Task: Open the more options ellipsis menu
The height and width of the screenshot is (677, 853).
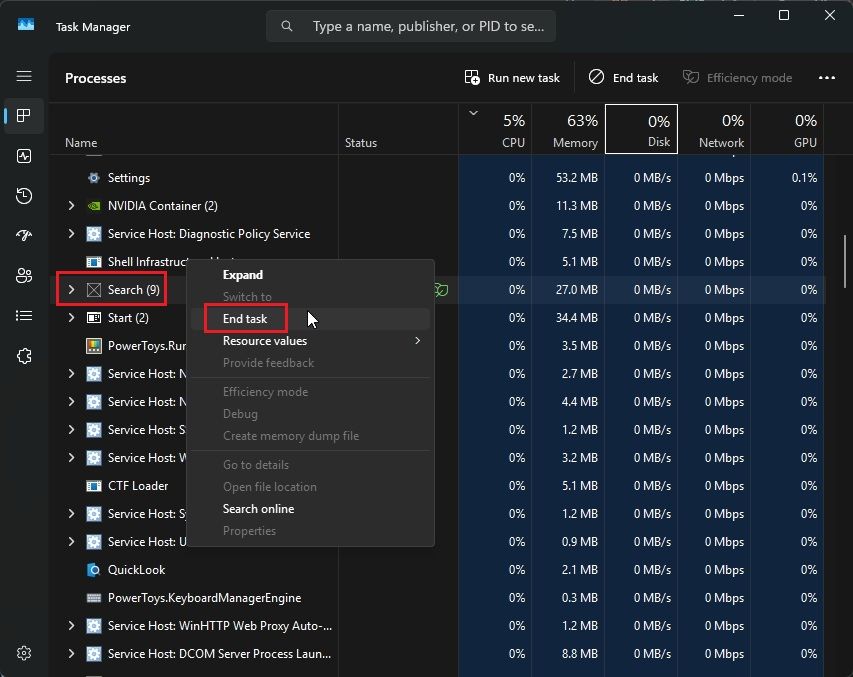Action: [826, 77]
